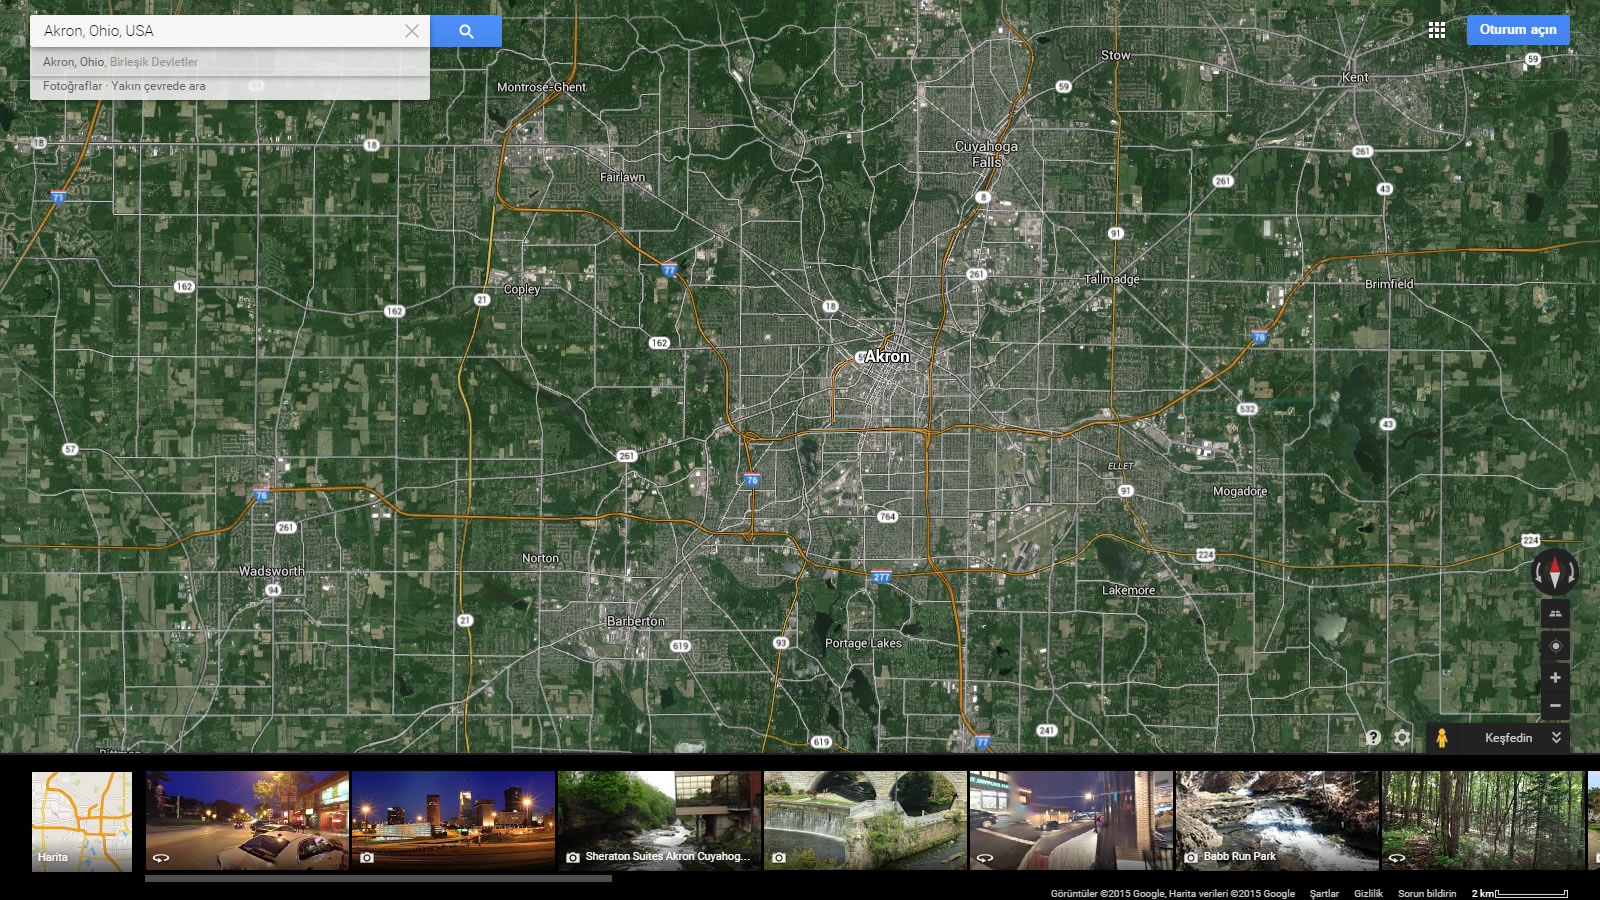Switch to Harita map view thumbnail
Image resolution: width=1600 pixels, height=900 pixels.
[x=82, y=821]
